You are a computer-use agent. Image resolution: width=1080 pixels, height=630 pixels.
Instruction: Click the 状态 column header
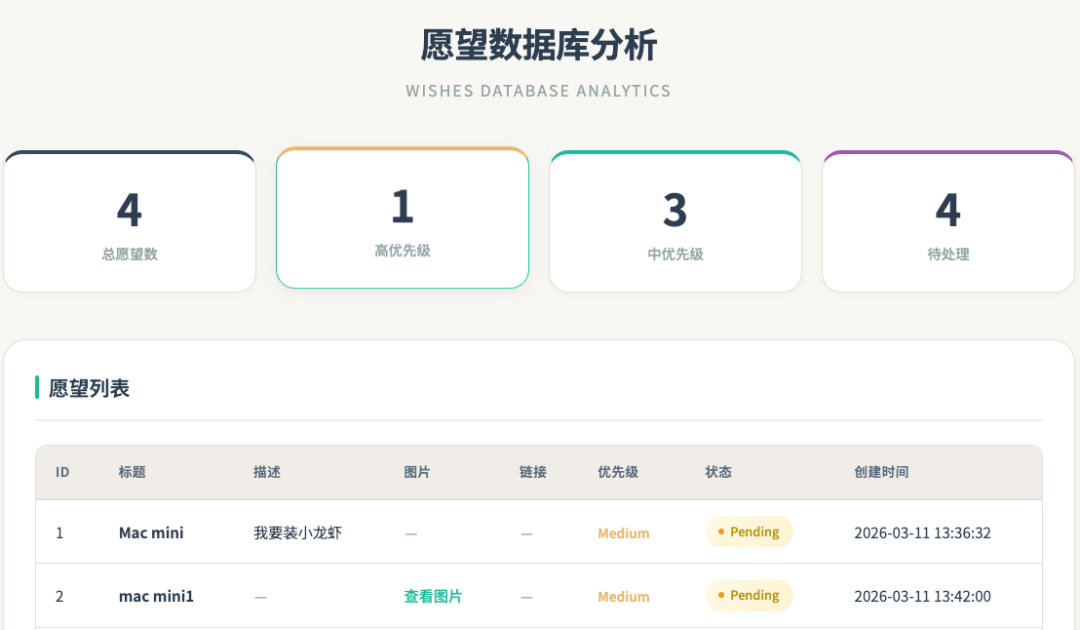[718, 472]
